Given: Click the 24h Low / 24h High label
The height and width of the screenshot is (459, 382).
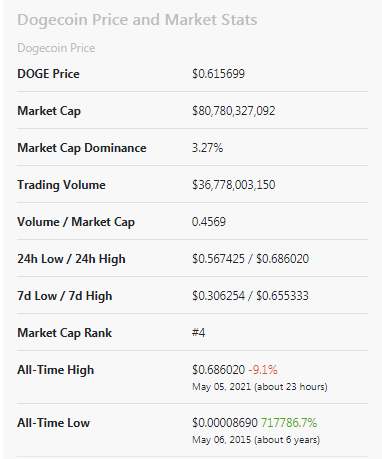Looking at the screenshot, I should coord(71,259).
